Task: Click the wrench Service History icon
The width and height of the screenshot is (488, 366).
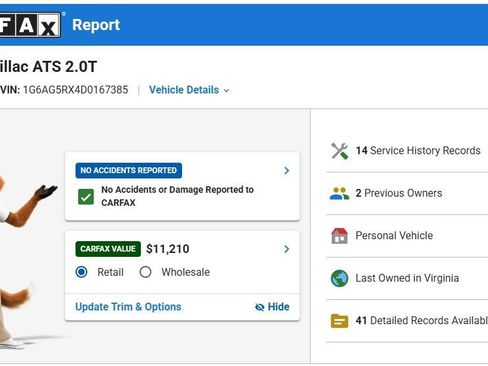Action: 339,151
